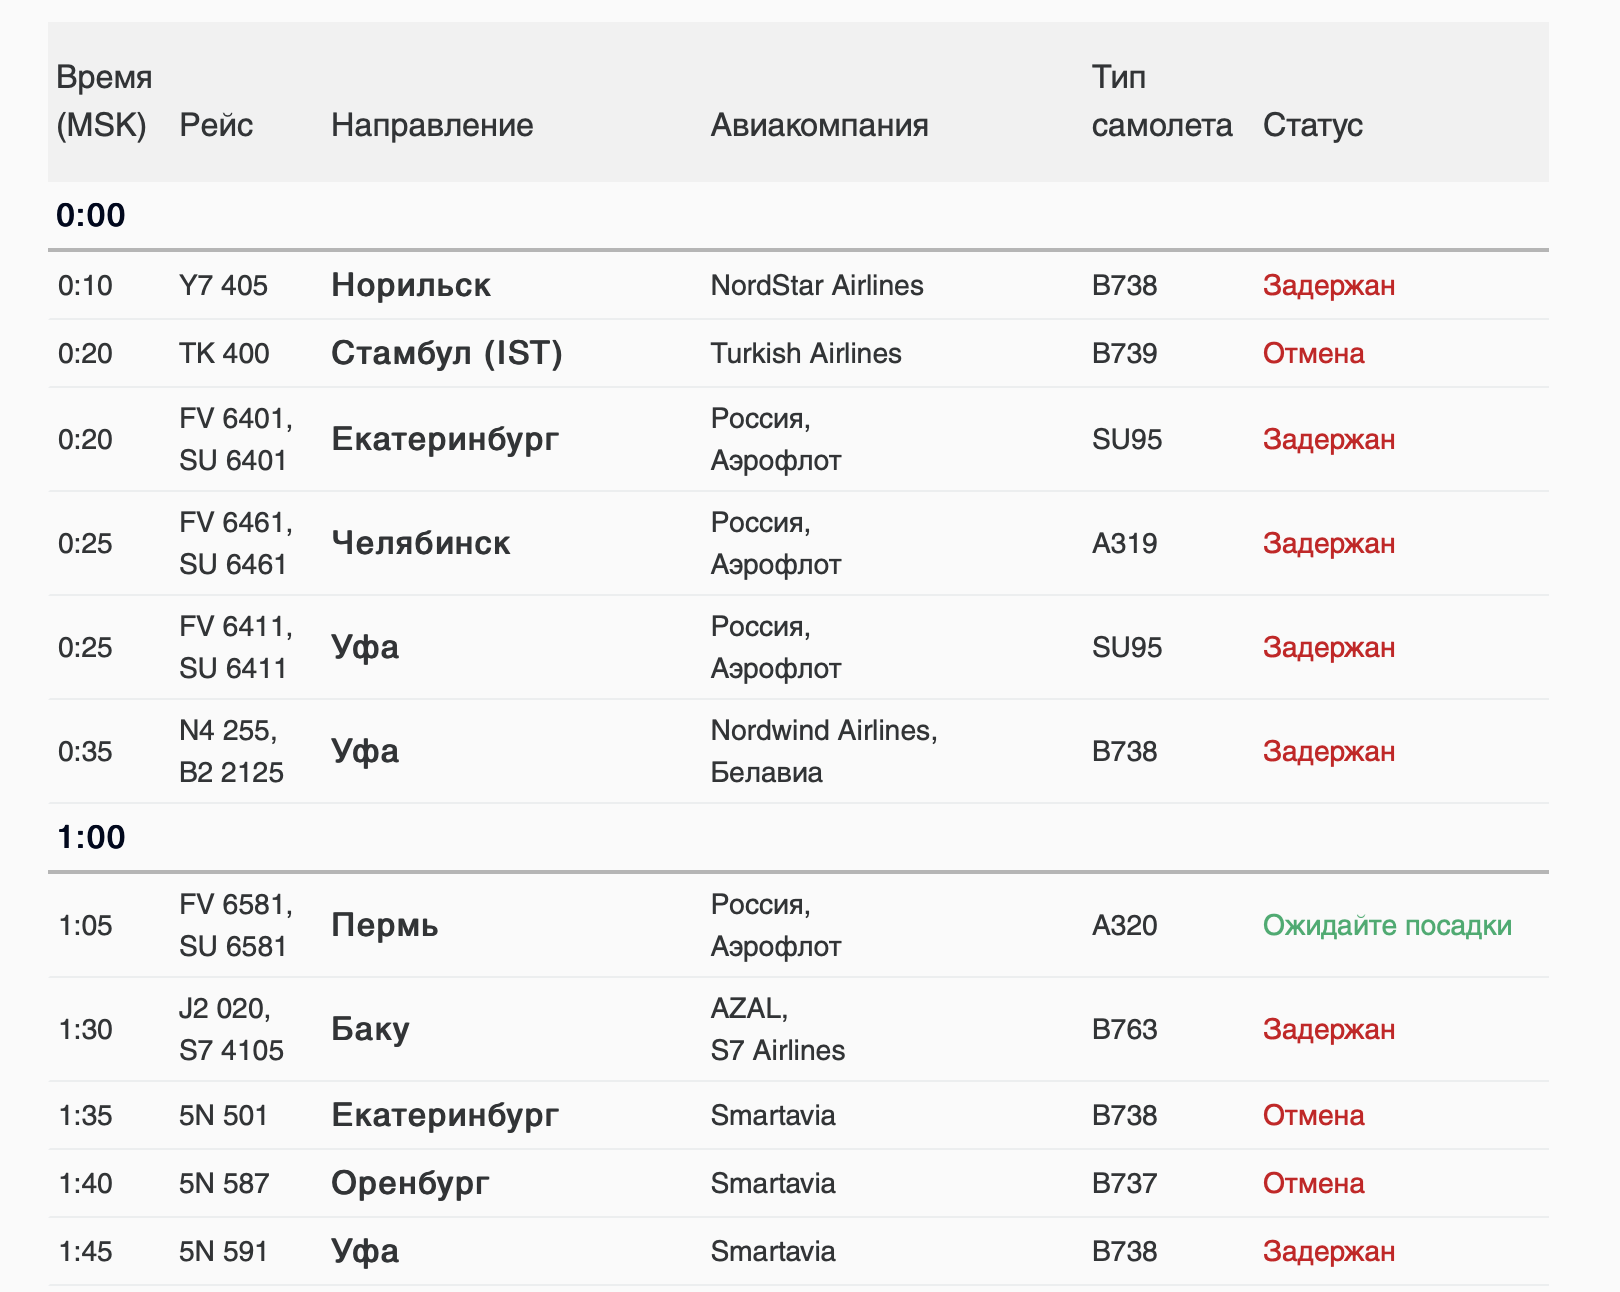Click the Направление column header

432,126
